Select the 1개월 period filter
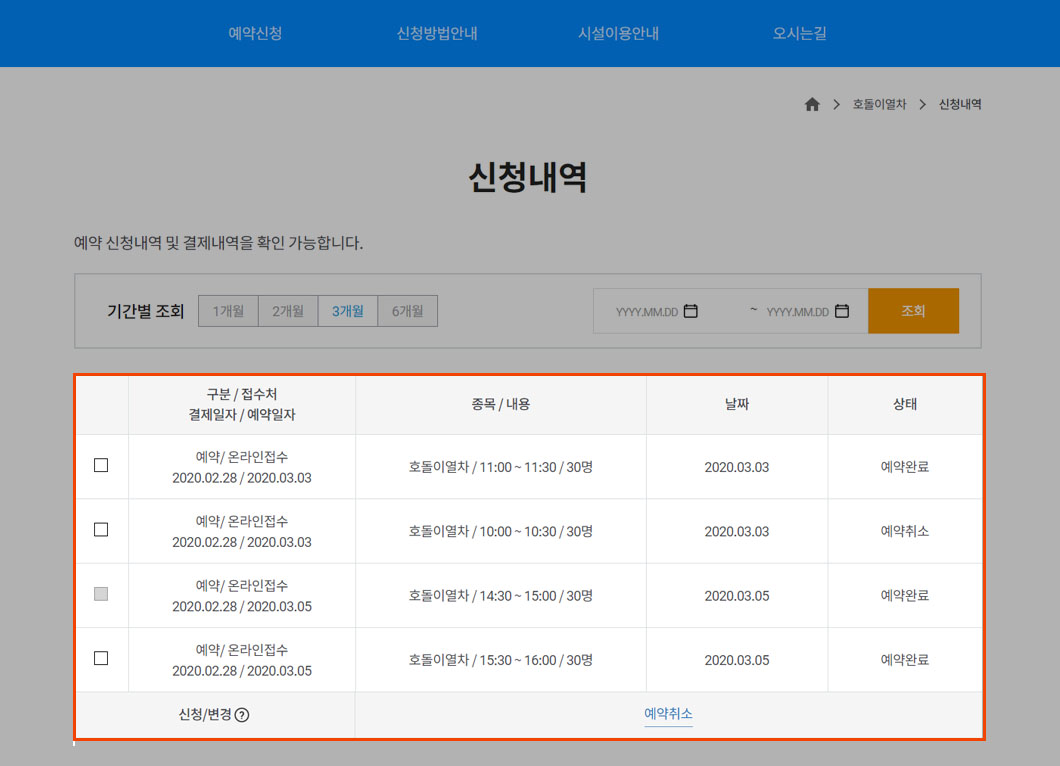The height and width of the screenshot is (766, 1060). (x=228, y=311)
